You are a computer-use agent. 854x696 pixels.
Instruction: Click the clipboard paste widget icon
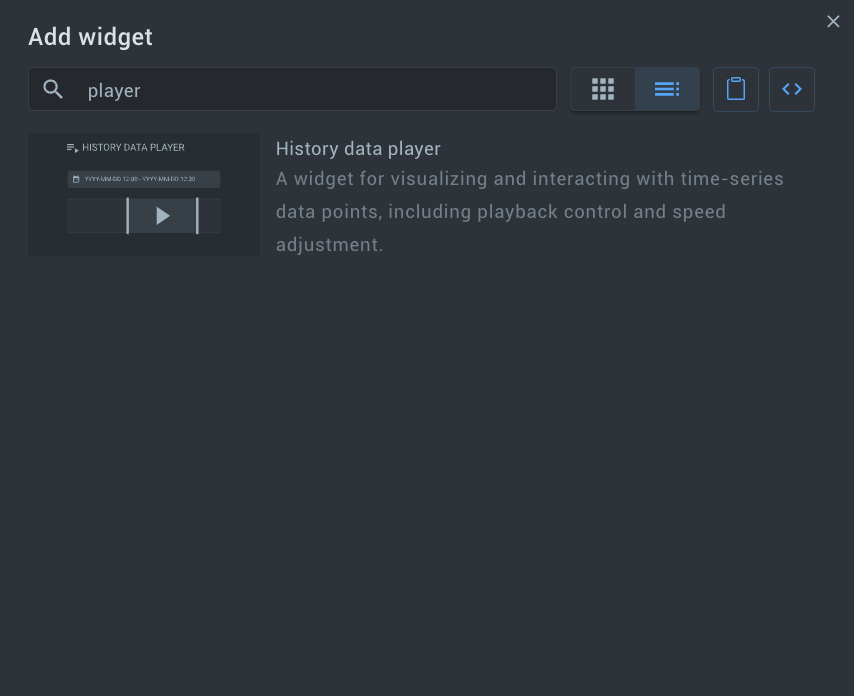pos(736,89)
